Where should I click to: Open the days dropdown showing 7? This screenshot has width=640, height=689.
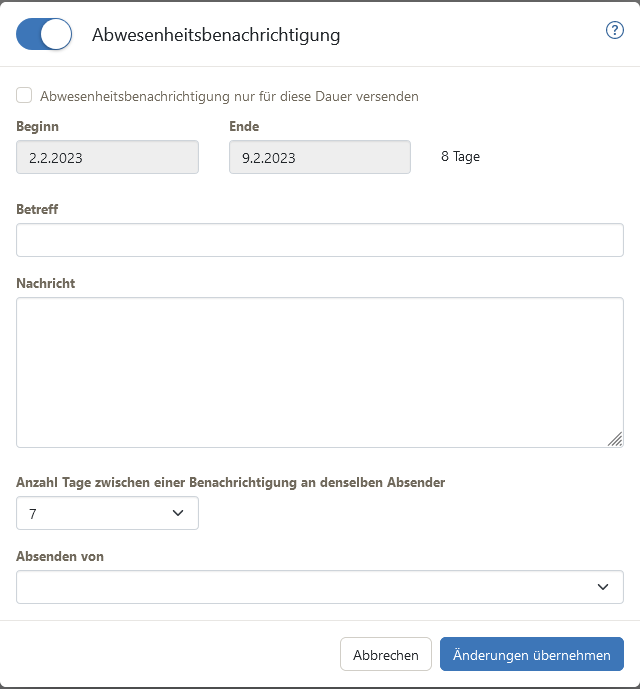(x=107, y=513)
